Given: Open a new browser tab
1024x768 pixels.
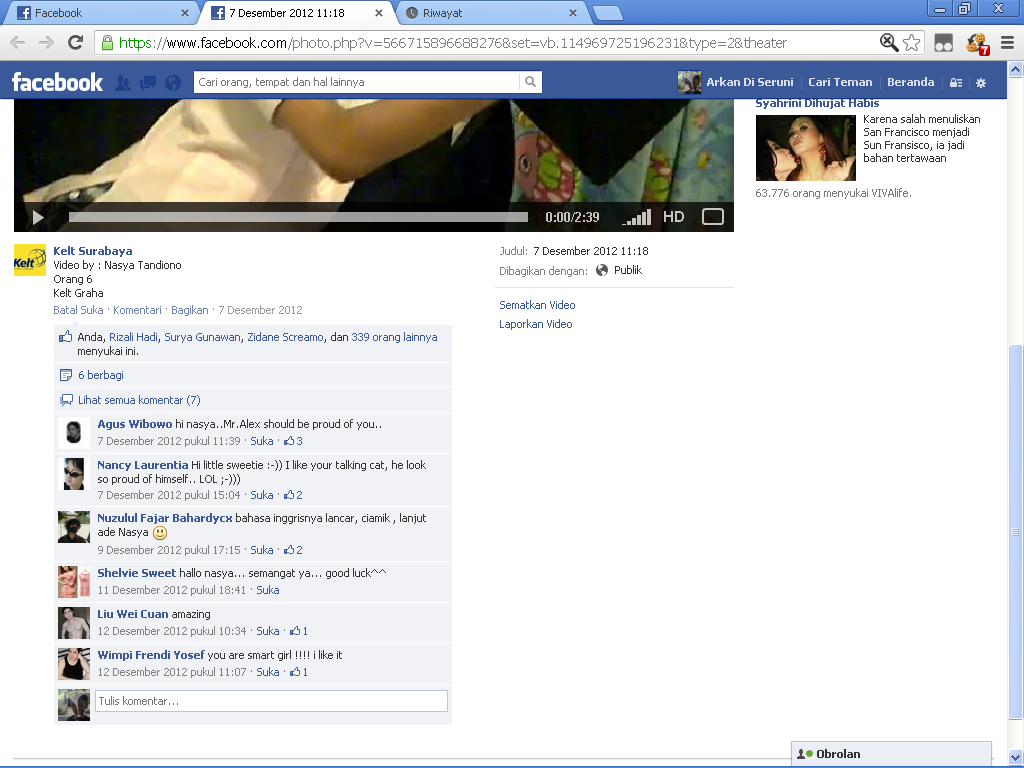Looking at the screenshot, I should point(607,13).
